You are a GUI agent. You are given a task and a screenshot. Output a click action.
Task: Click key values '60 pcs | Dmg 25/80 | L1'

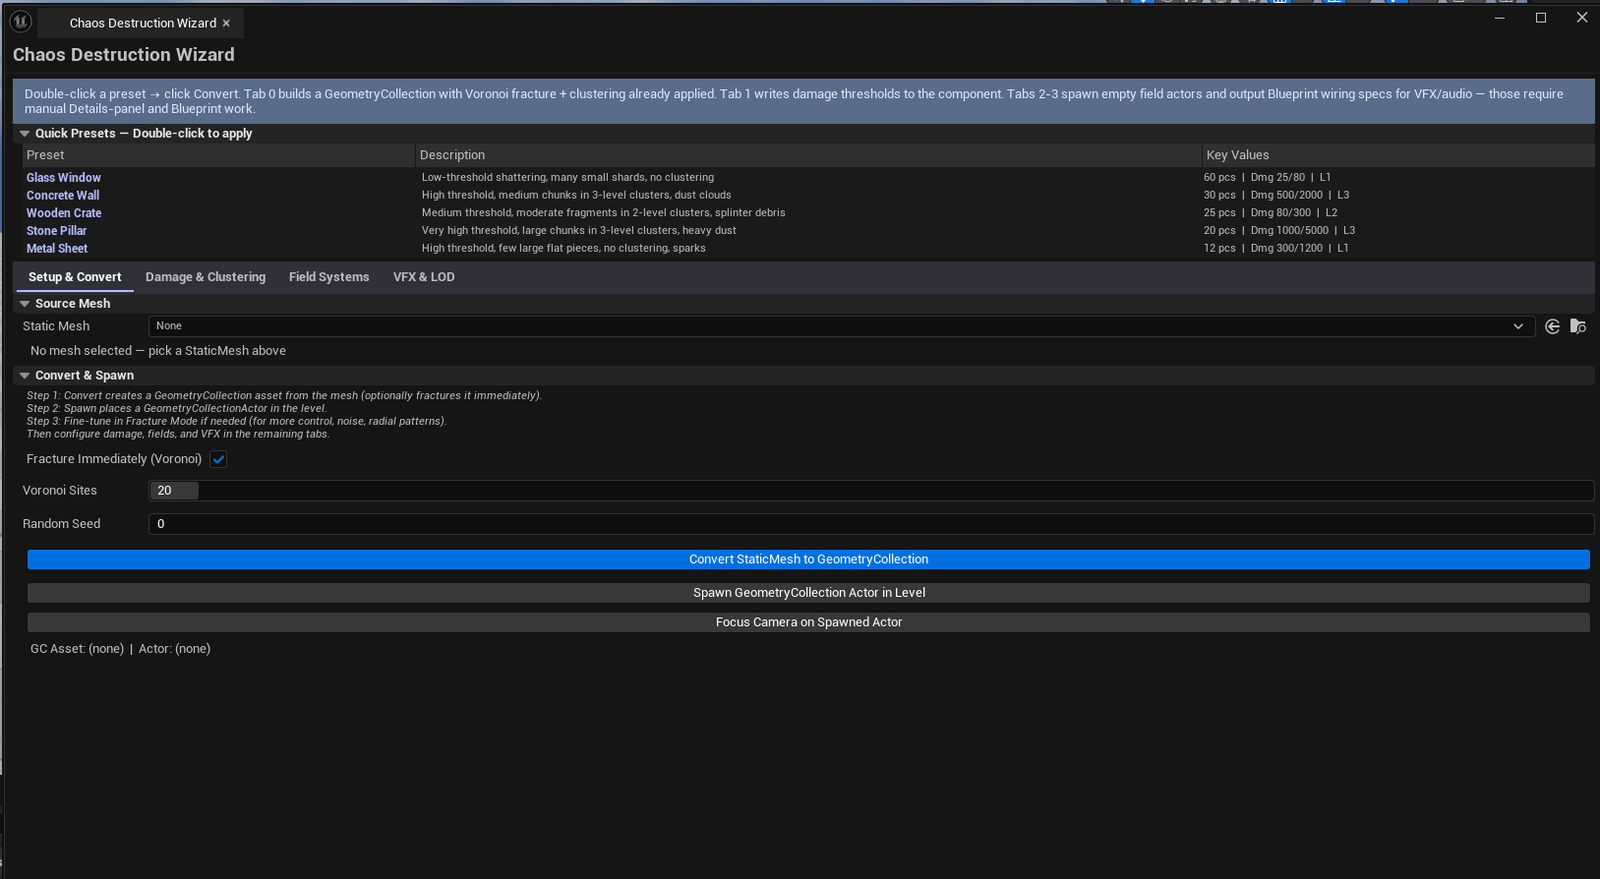(x=1267, y=178)
